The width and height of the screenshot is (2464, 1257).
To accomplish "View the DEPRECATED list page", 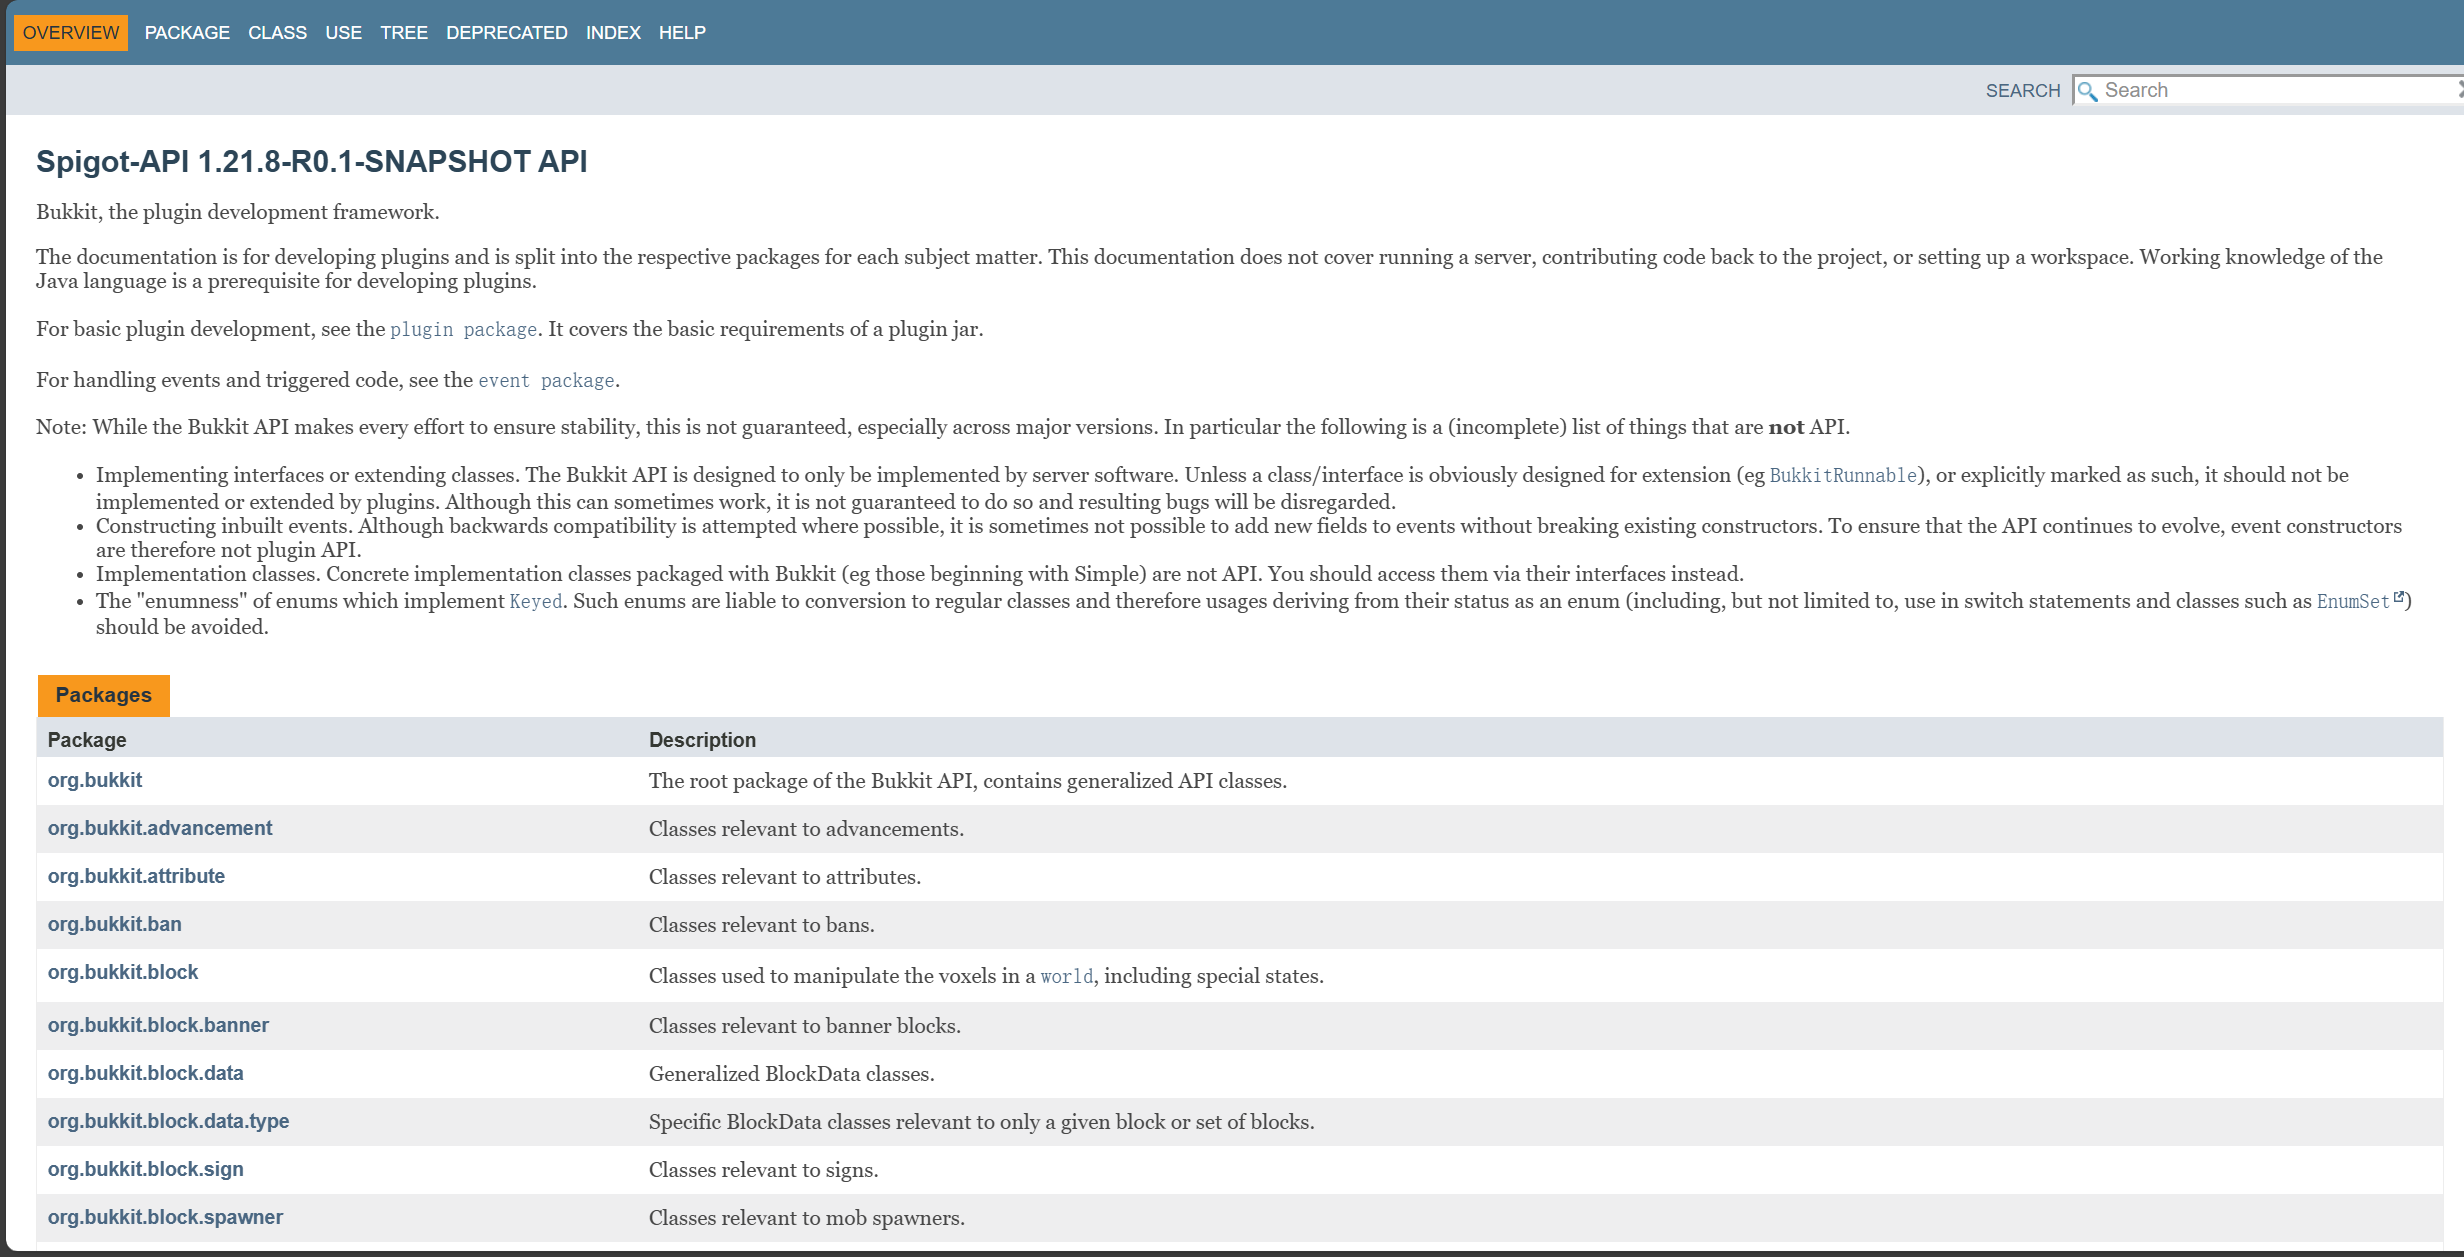I will [507, 33].
